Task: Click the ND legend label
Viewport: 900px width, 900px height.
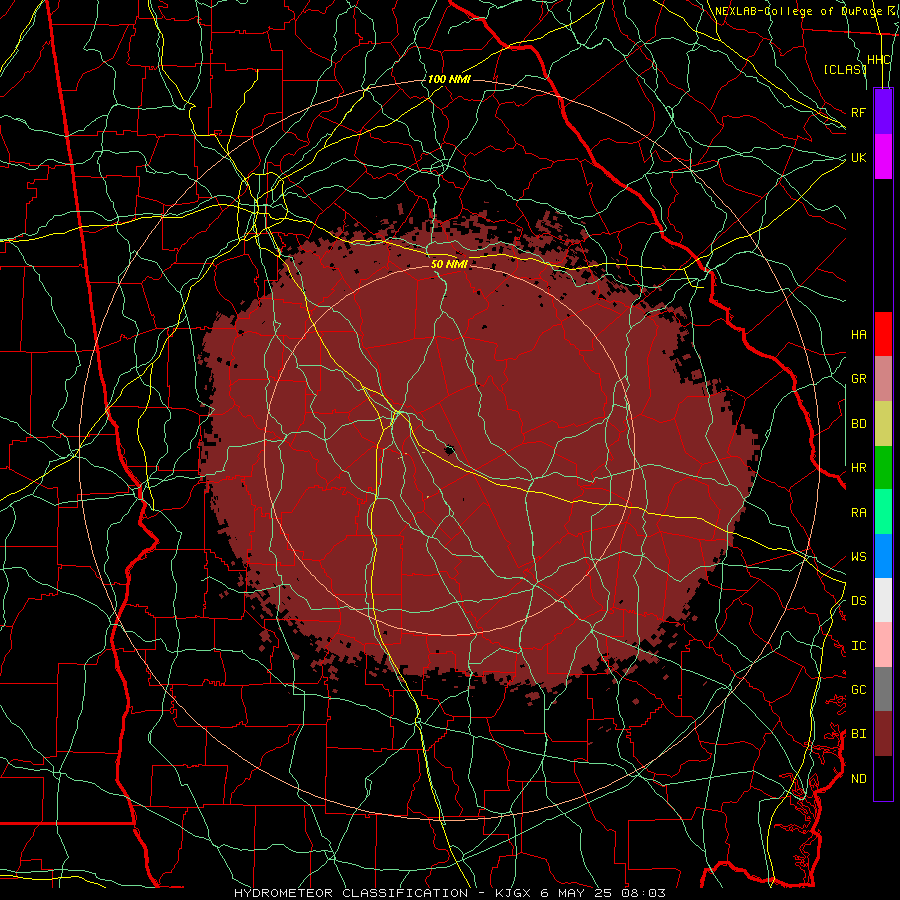Action: [x=859, y=779]
